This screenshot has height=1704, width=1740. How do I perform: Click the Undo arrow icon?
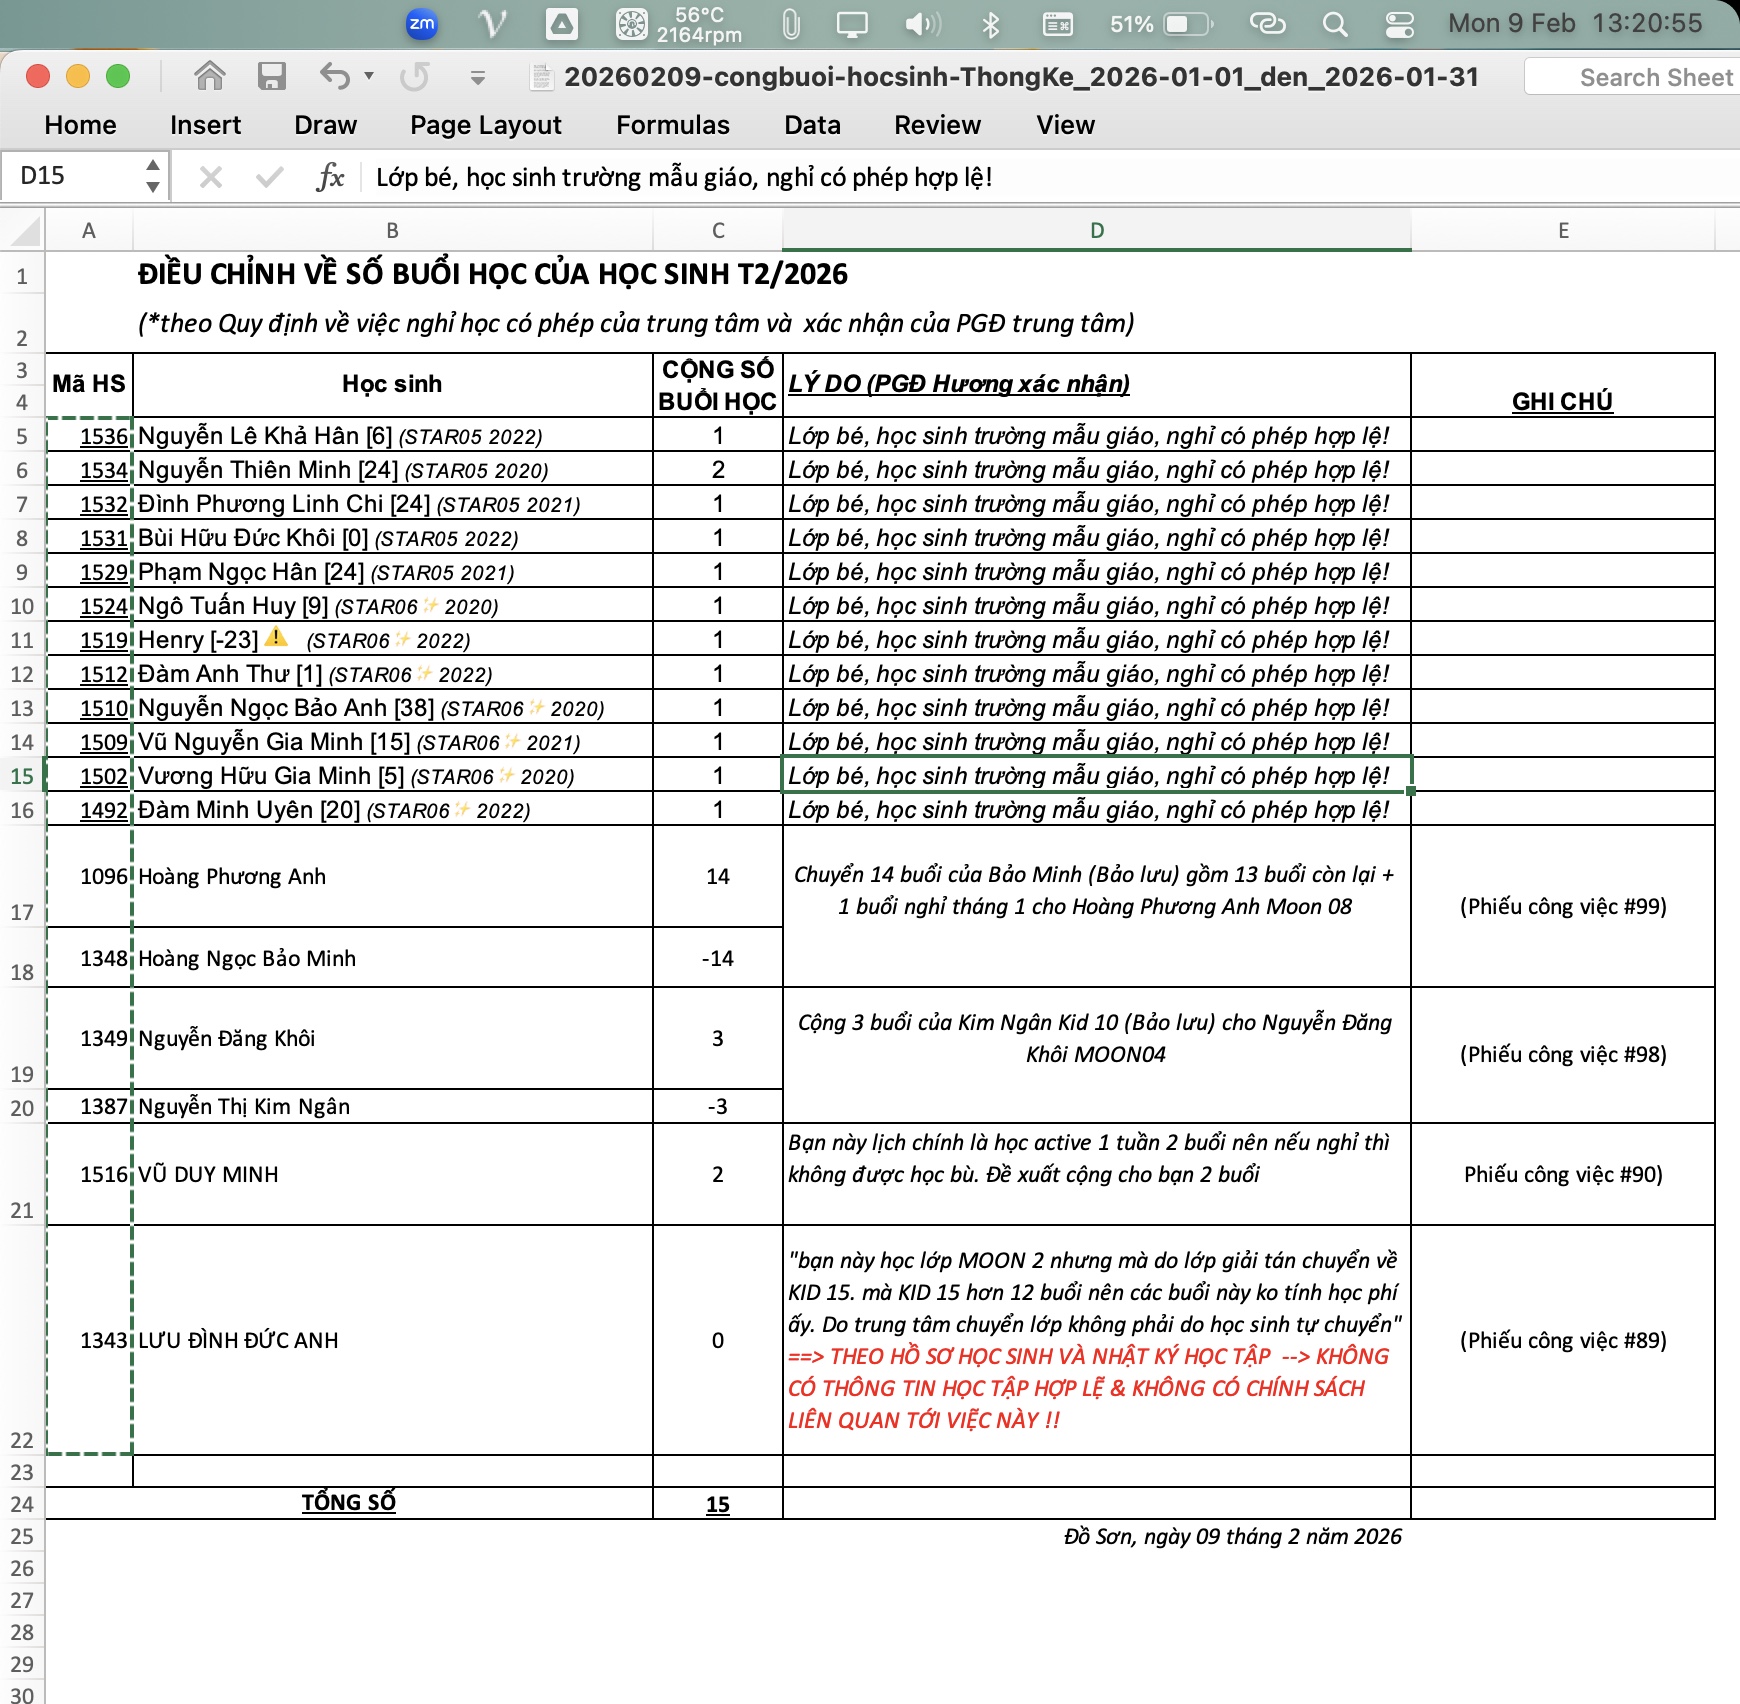335,76
